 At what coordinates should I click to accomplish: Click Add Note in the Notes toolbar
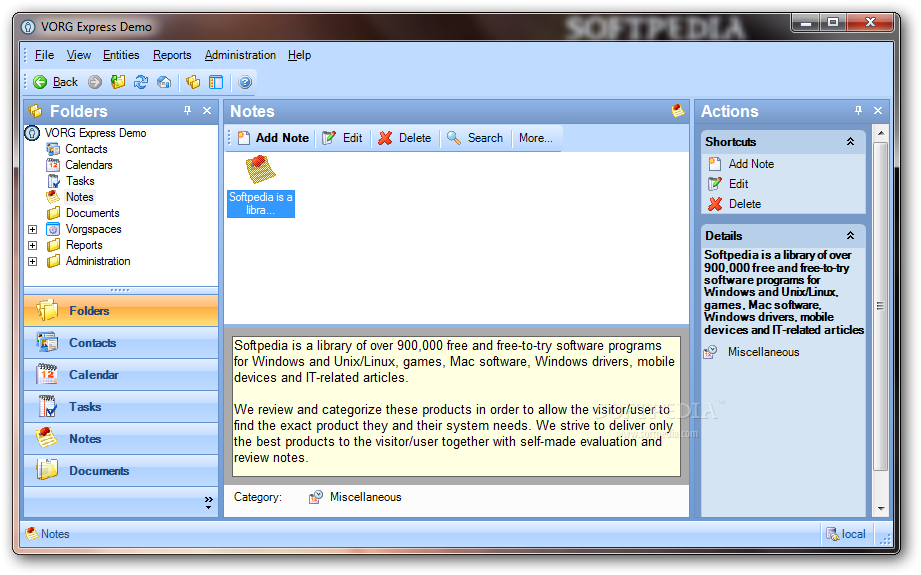pyautogui.click(x=273, y=138)
